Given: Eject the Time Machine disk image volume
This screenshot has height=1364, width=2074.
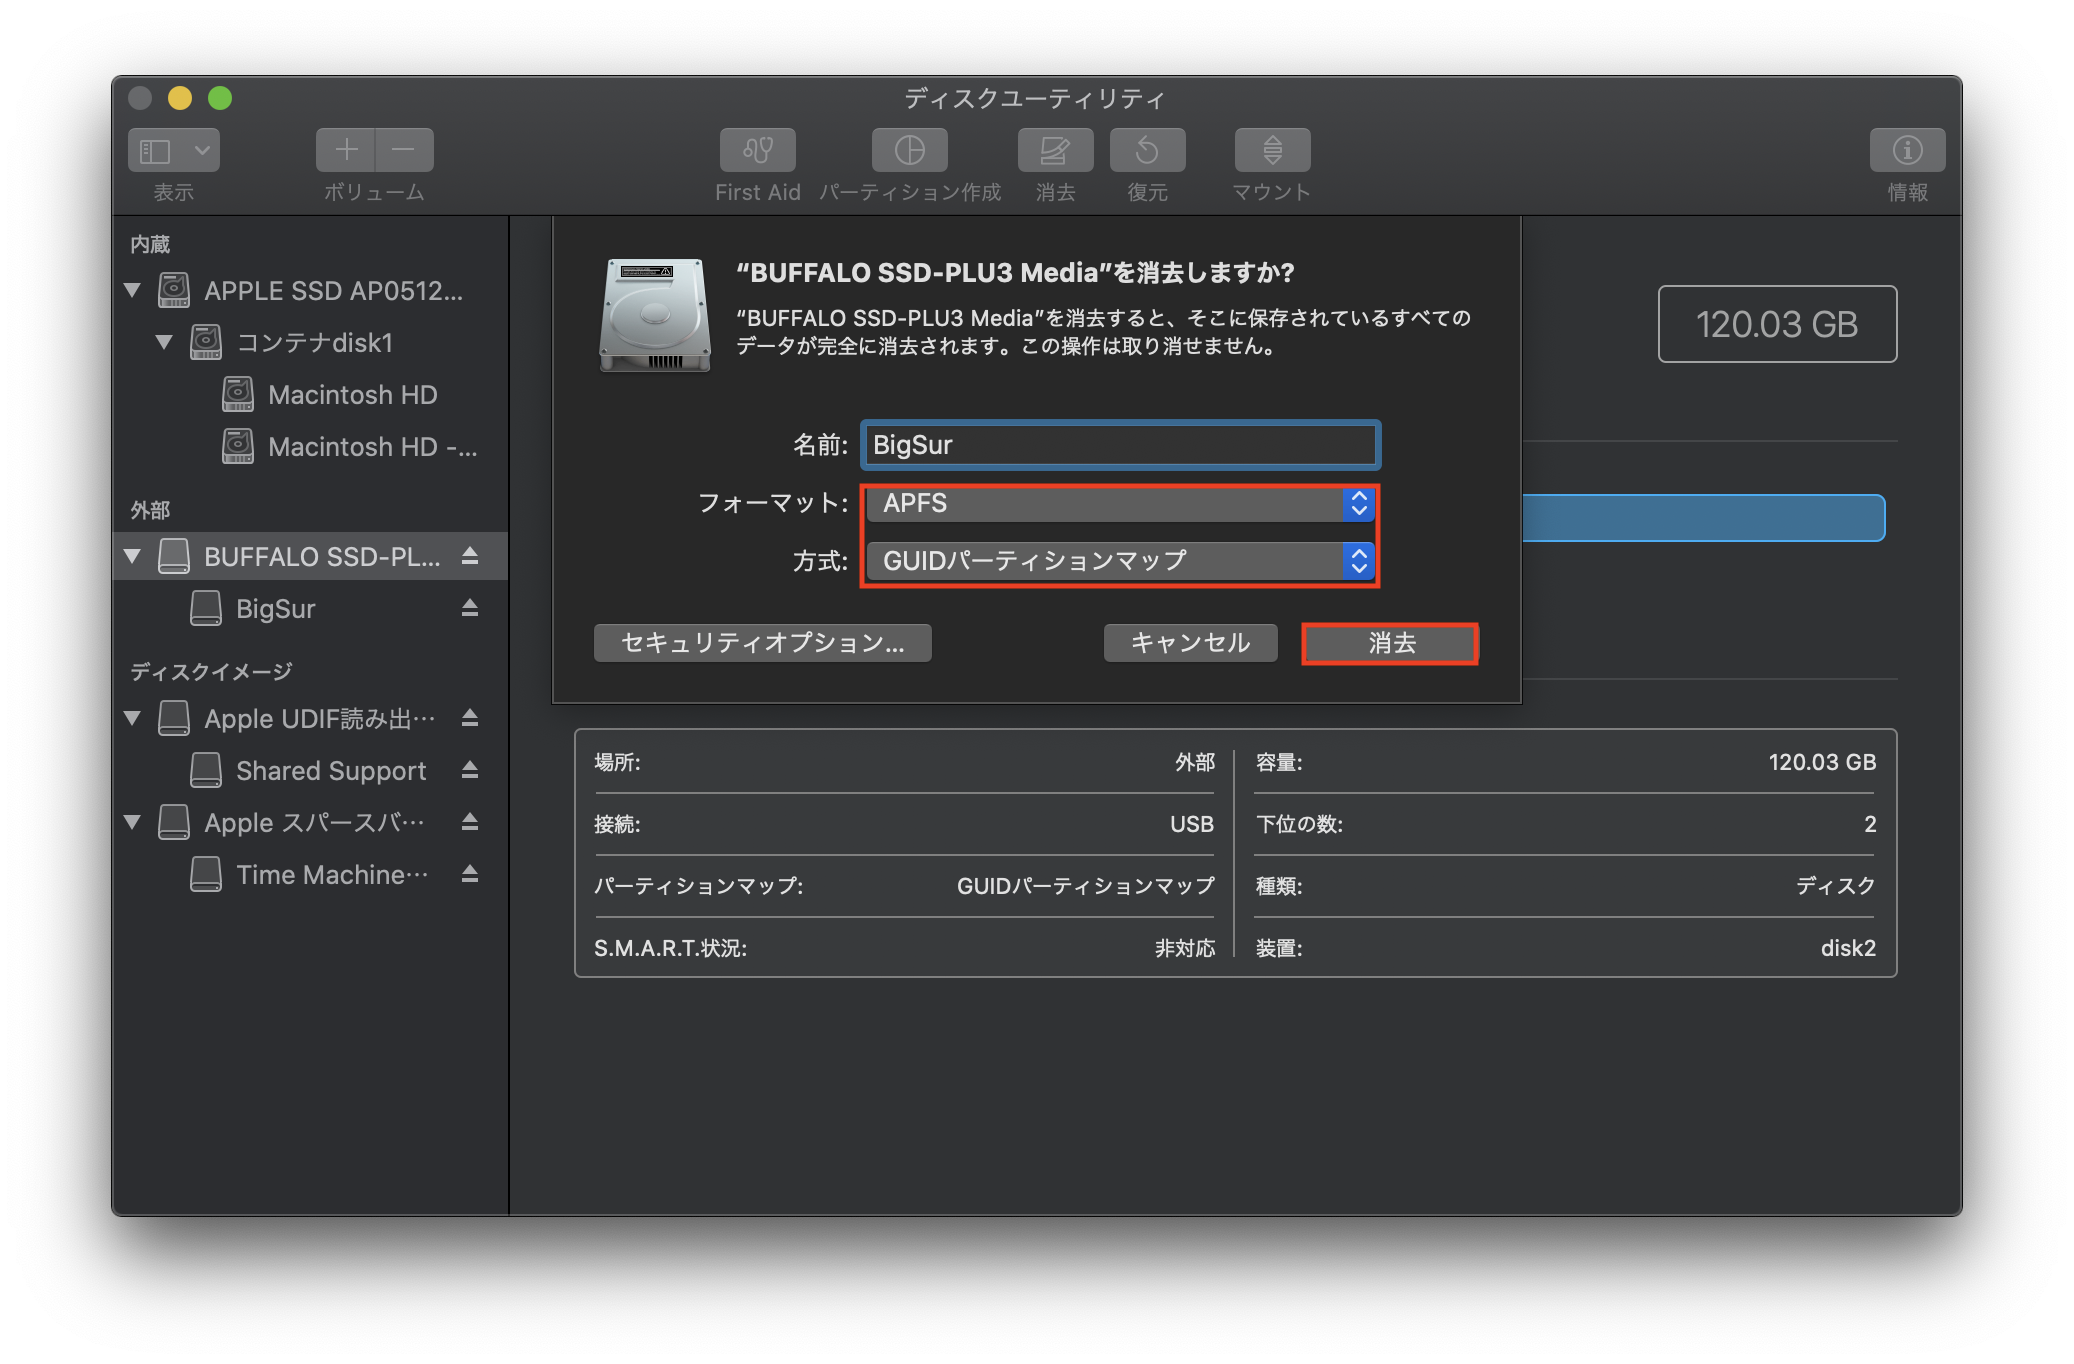Looking at the screenshot, I should click(470, 874).
